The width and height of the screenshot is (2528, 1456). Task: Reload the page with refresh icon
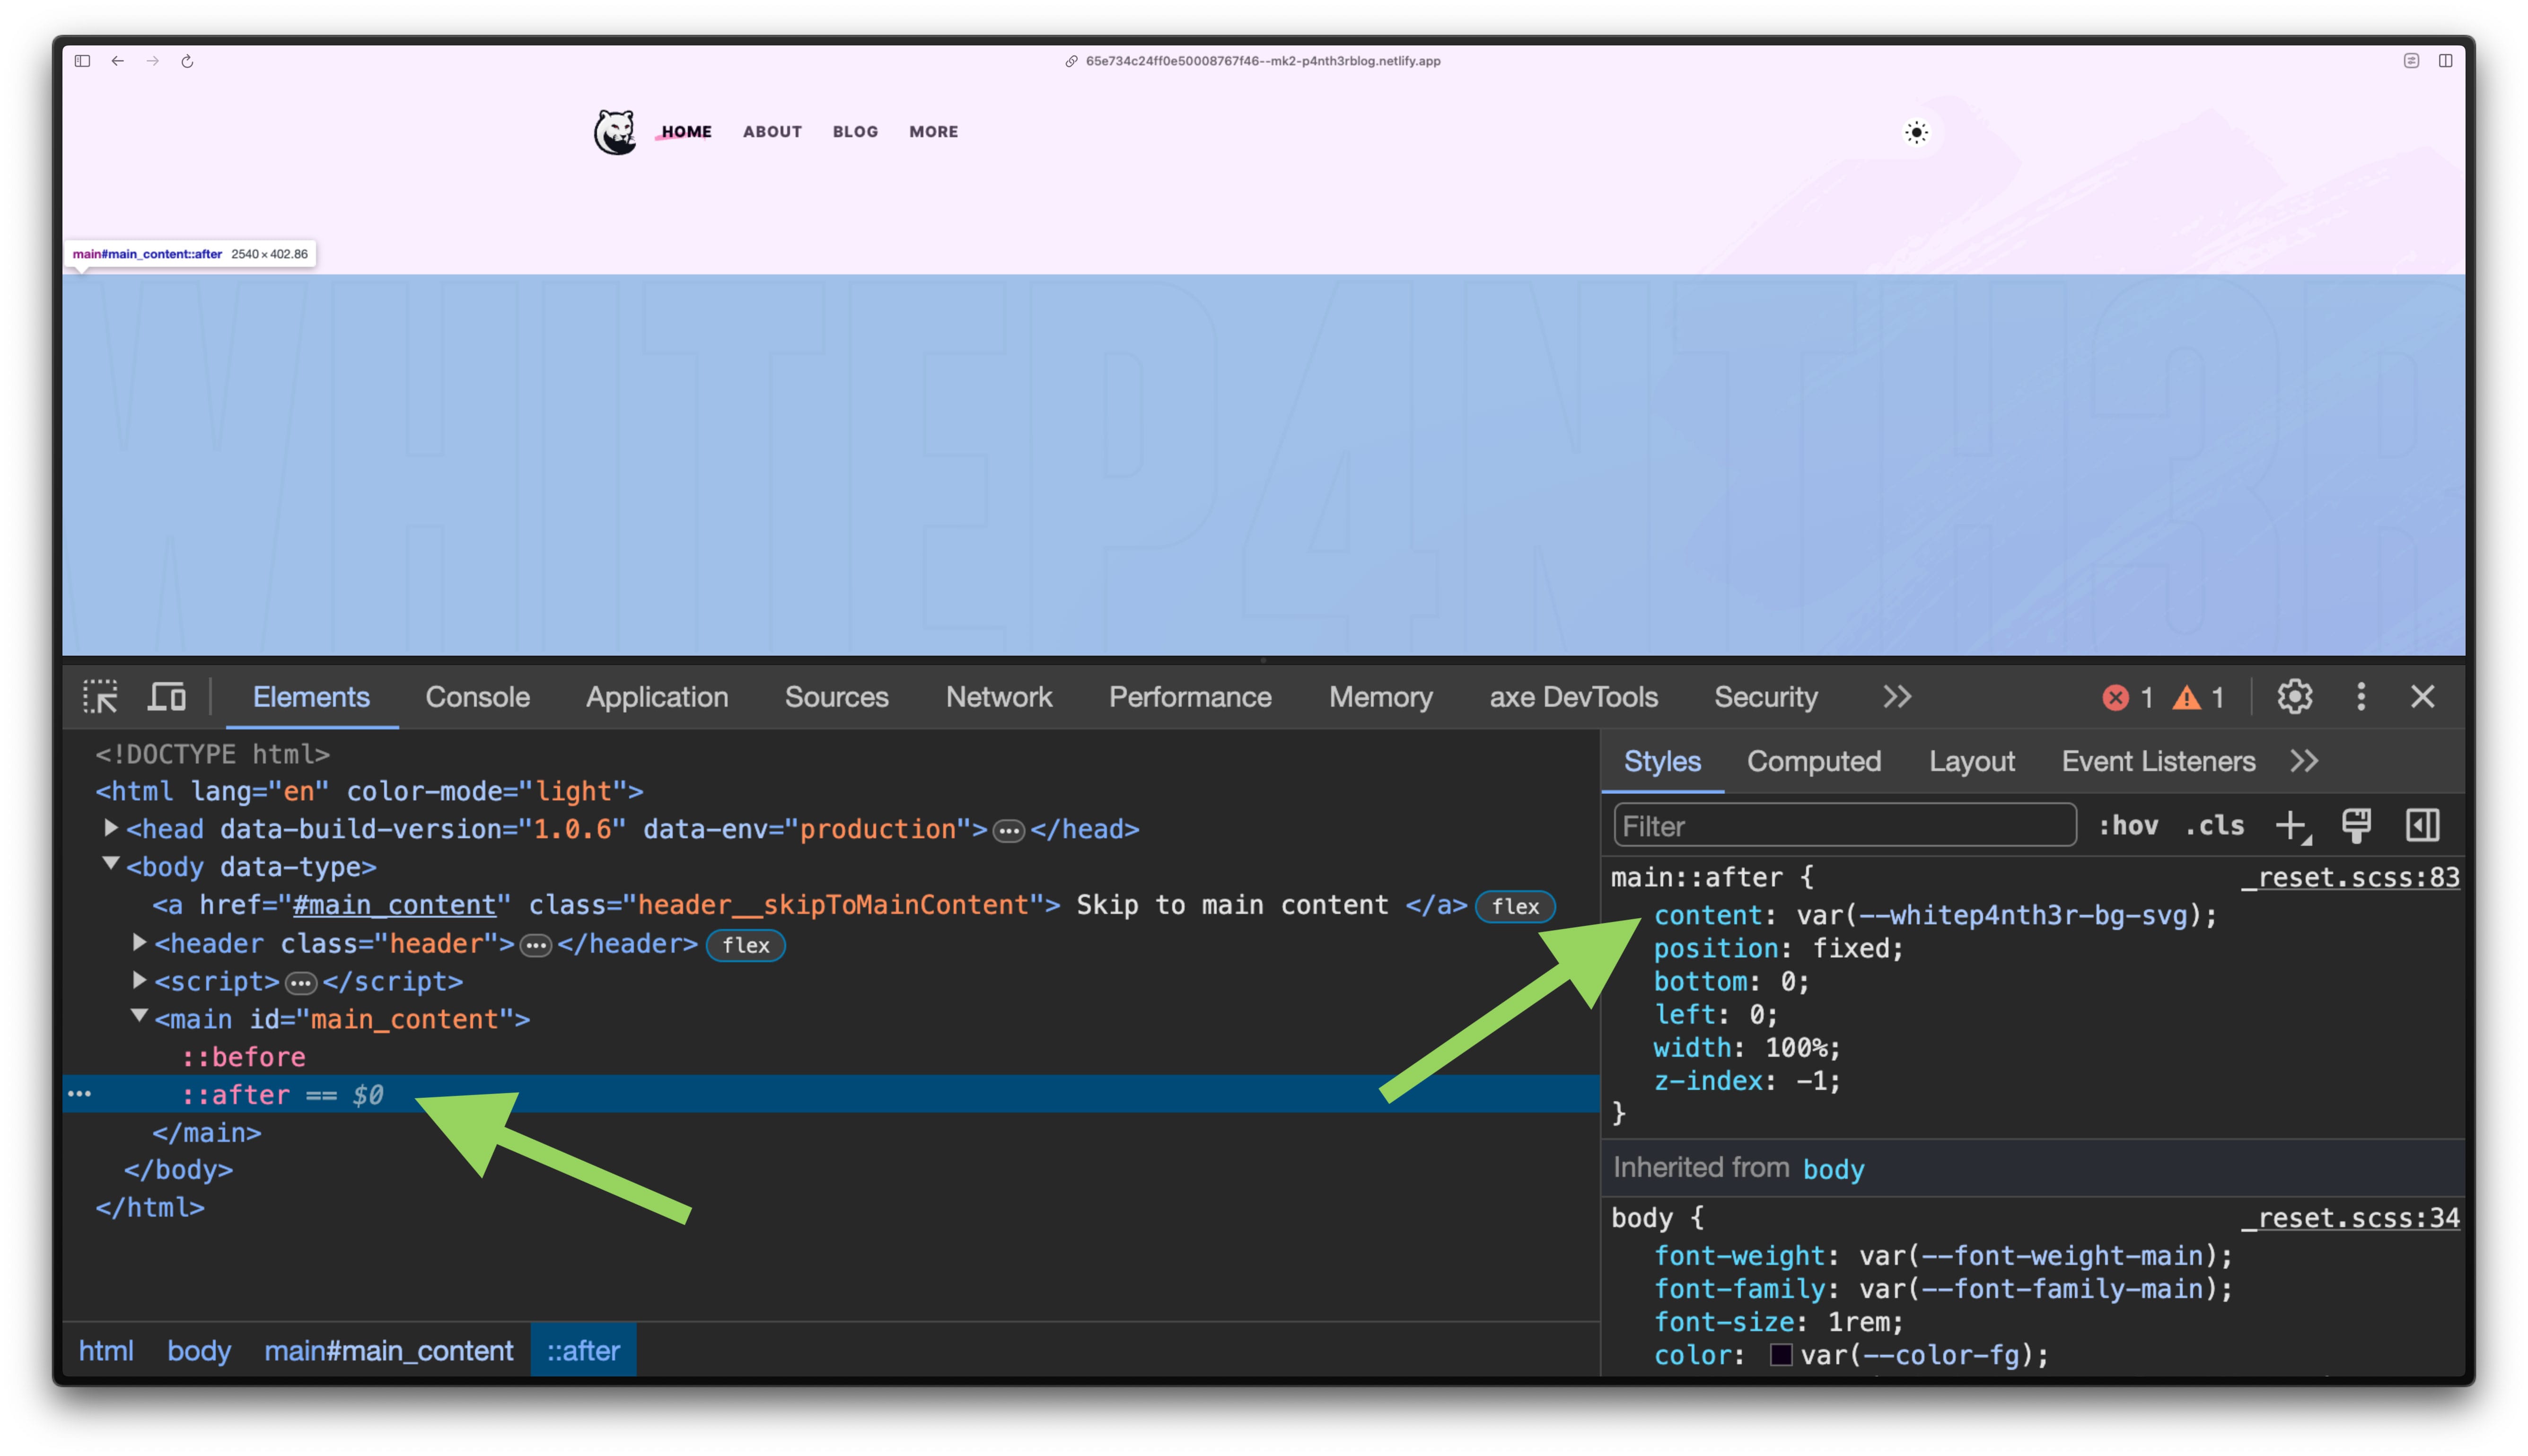(x=187, y=61)
